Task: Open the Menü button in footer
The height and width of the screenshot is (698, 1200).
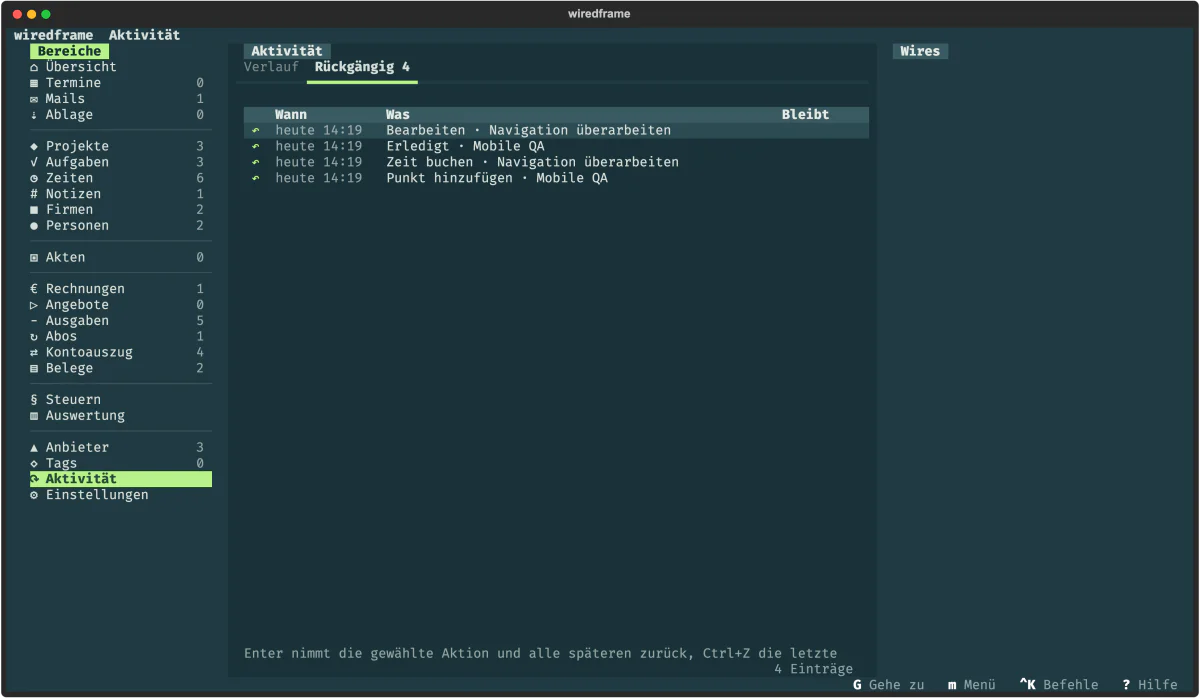Action: (x=971, y=685)
